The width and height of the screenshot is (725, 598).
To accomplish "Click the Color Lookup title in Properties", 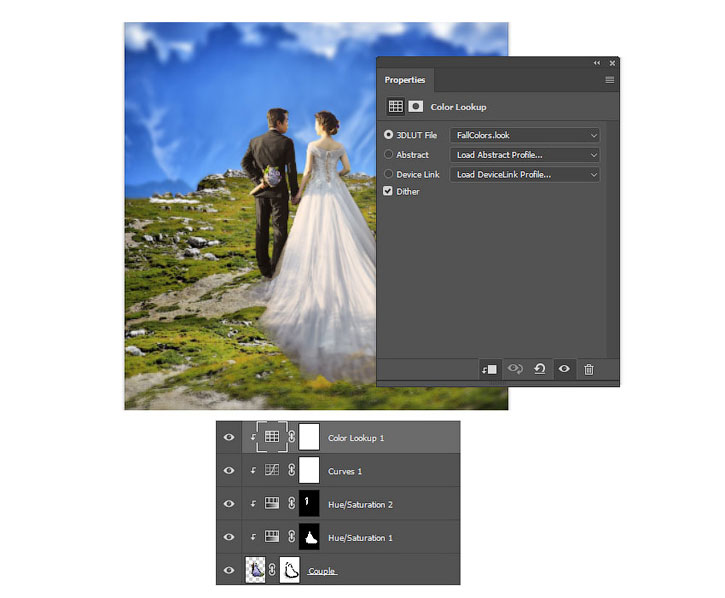I will coord(458,107).
